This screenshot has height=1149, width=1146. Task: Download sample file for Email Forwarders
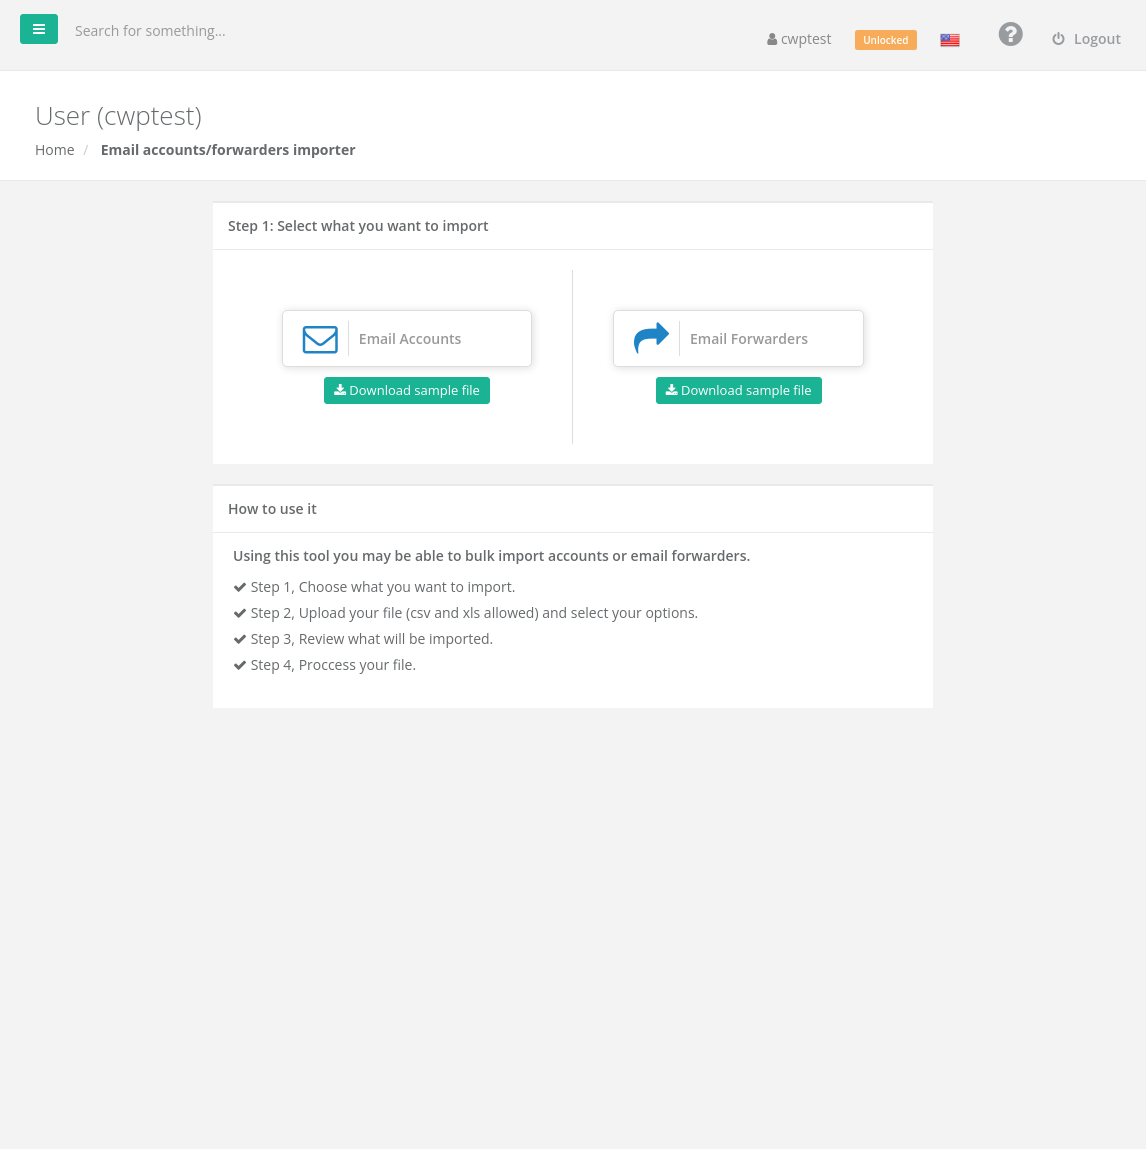point(739,391)
